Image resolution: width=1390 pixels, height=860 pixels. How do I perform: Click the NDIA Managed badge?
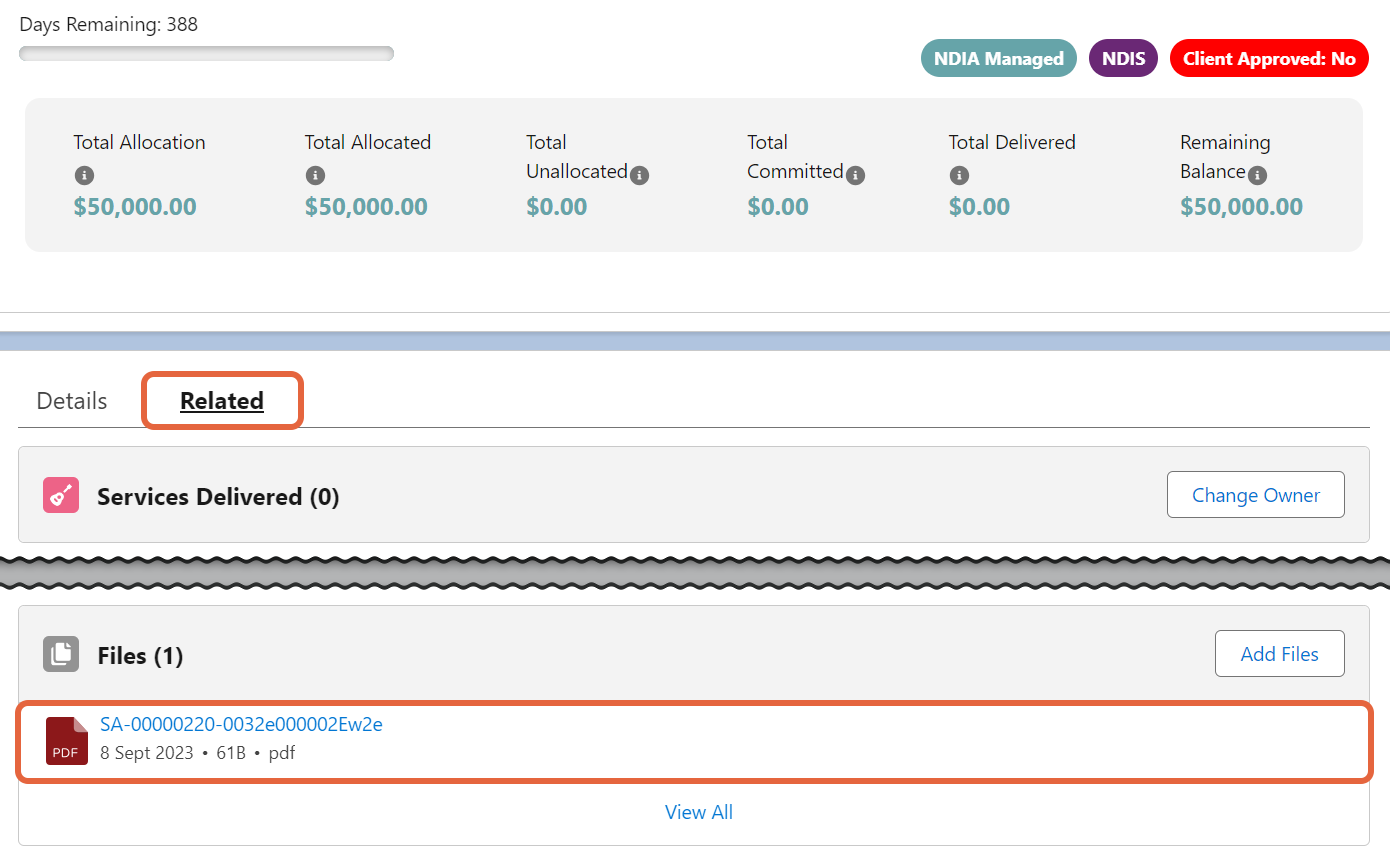coord(999,59)
